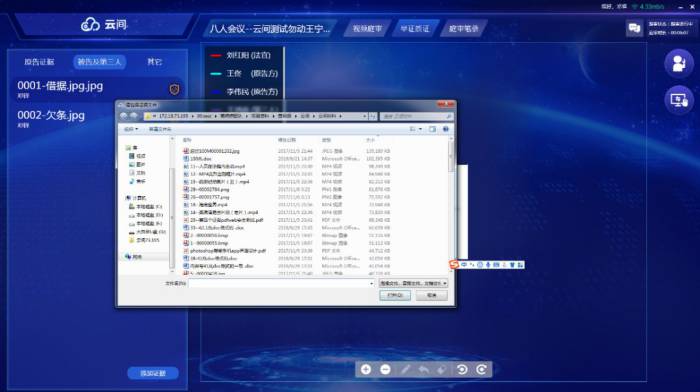
Task: Click the Sogou S input method icon
Action: coord(454,264)
